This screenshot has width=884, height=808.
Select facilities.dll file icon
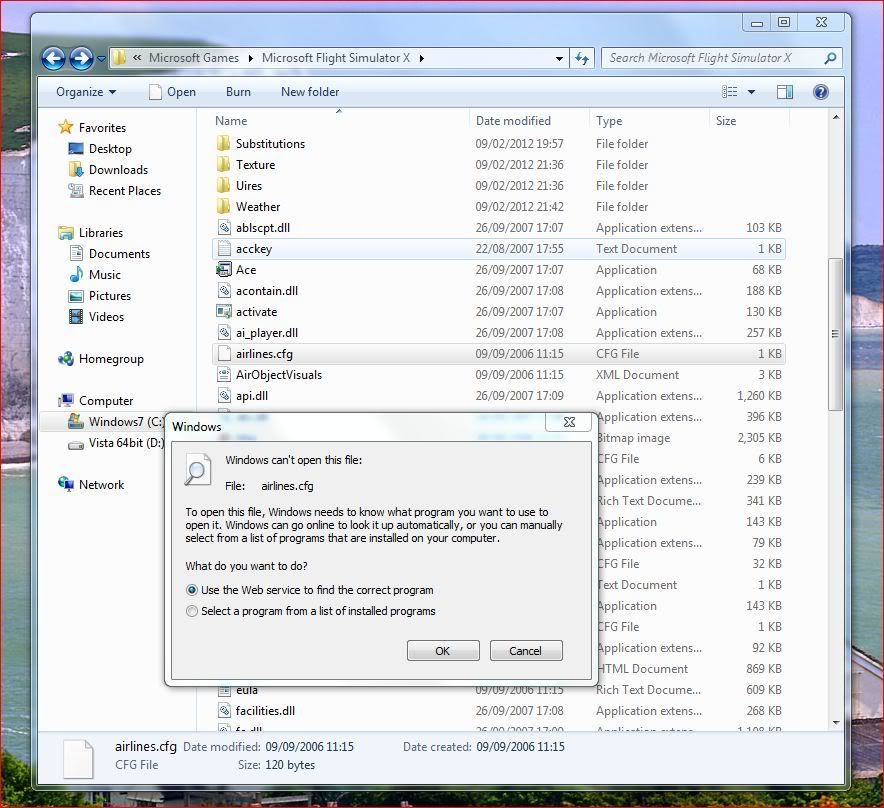click(224, 710)
